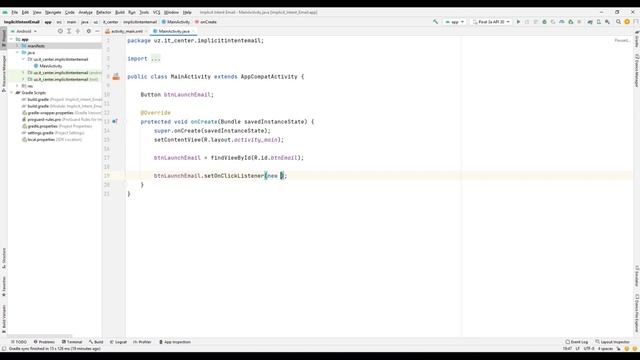This screenshot has height=360, width=640.
Task: Open the app run configuration dropdown
Action: (454, 22)
